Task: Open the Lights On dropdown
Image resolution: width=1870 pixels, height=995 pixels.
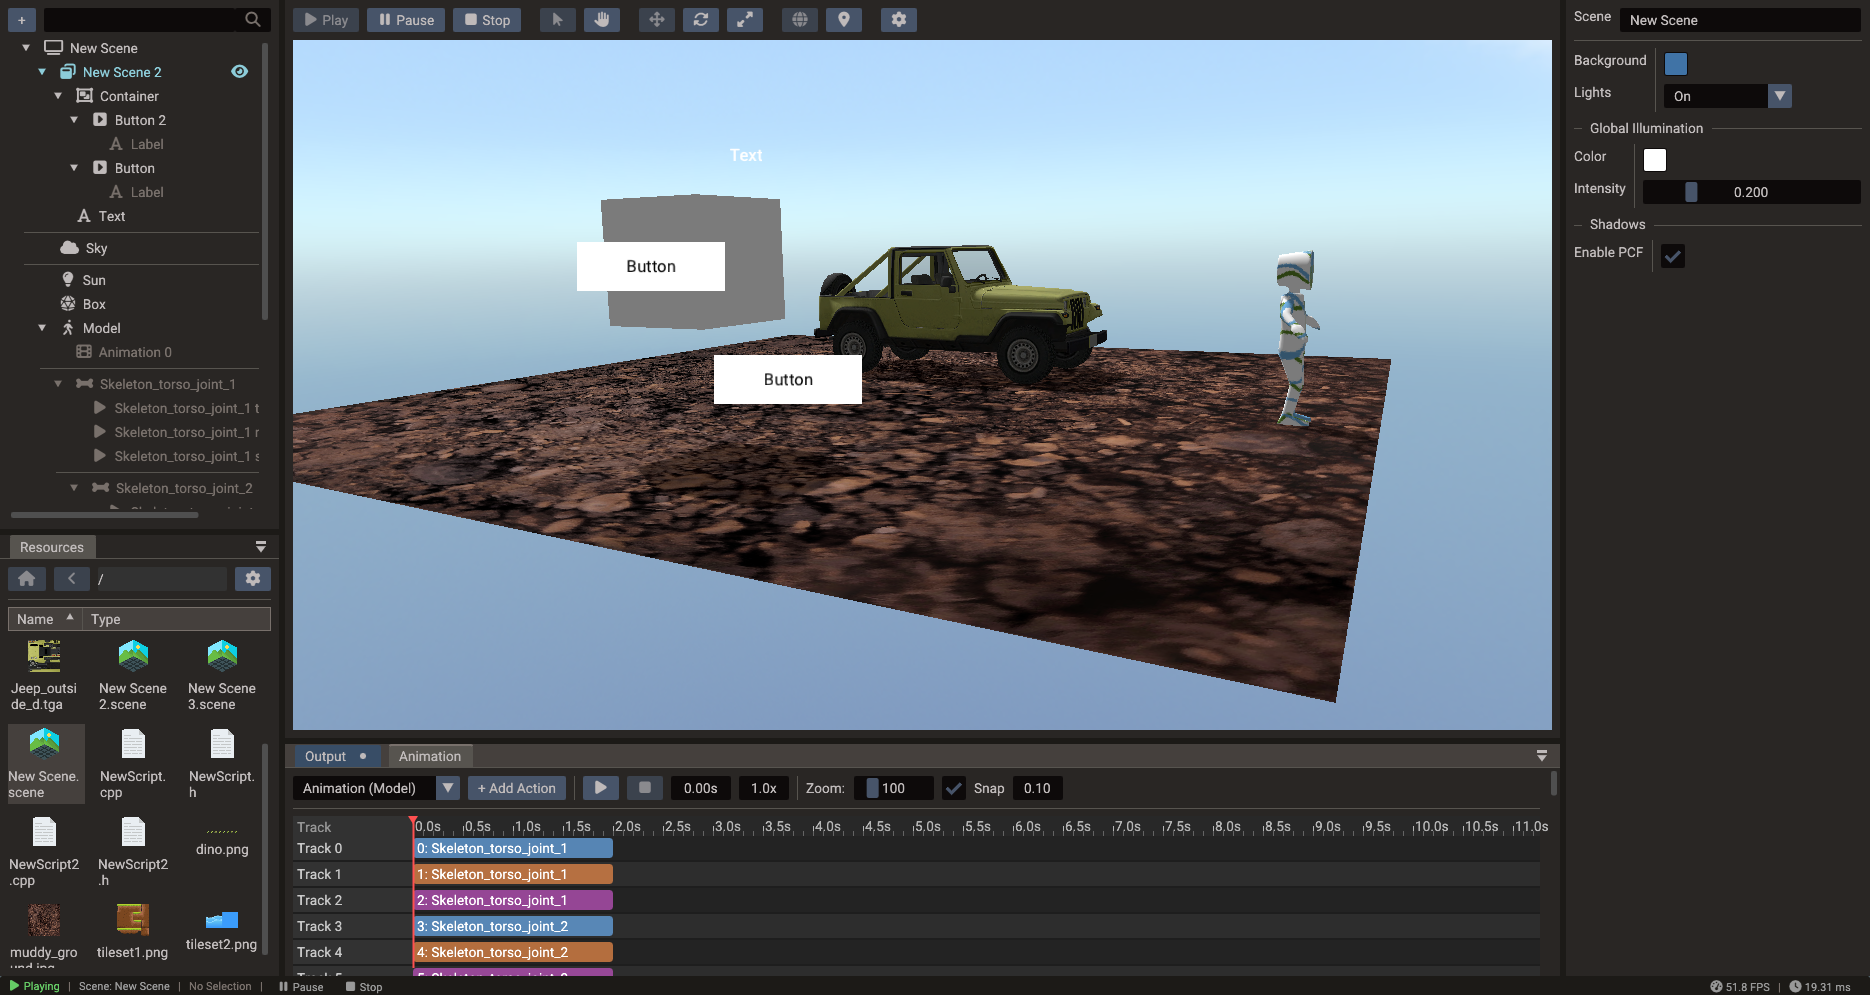Action: [x=1728, y=96]
